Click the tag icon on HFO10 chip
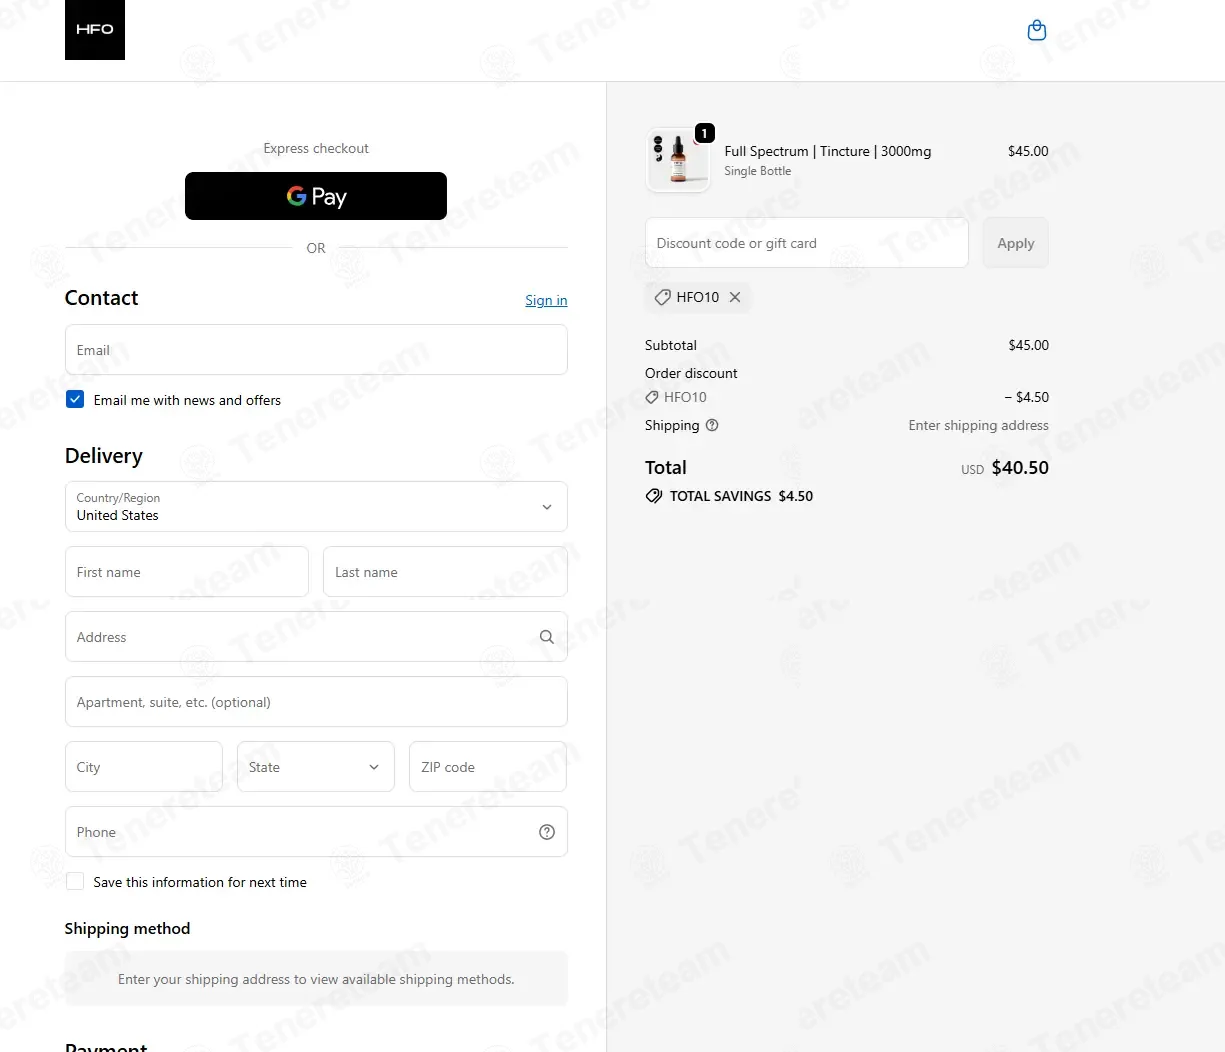1225x1052 pixels. pyautogui.click(x=662, y=297)
